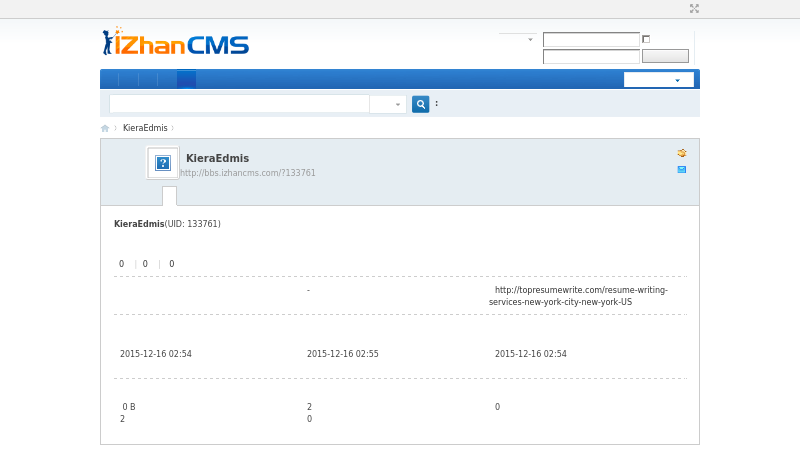
Task: Focus the lower login password input field
Action: coord(591,56)
